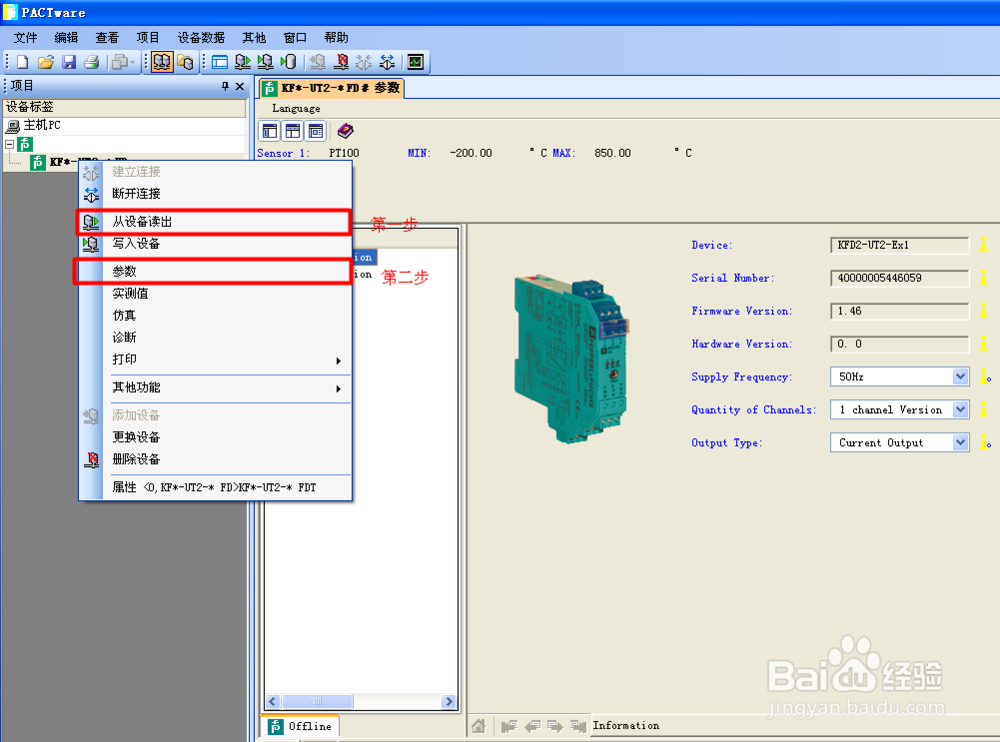
Task: Click the green monitor trend toolbar icon
Action: [x=416, y=62]
